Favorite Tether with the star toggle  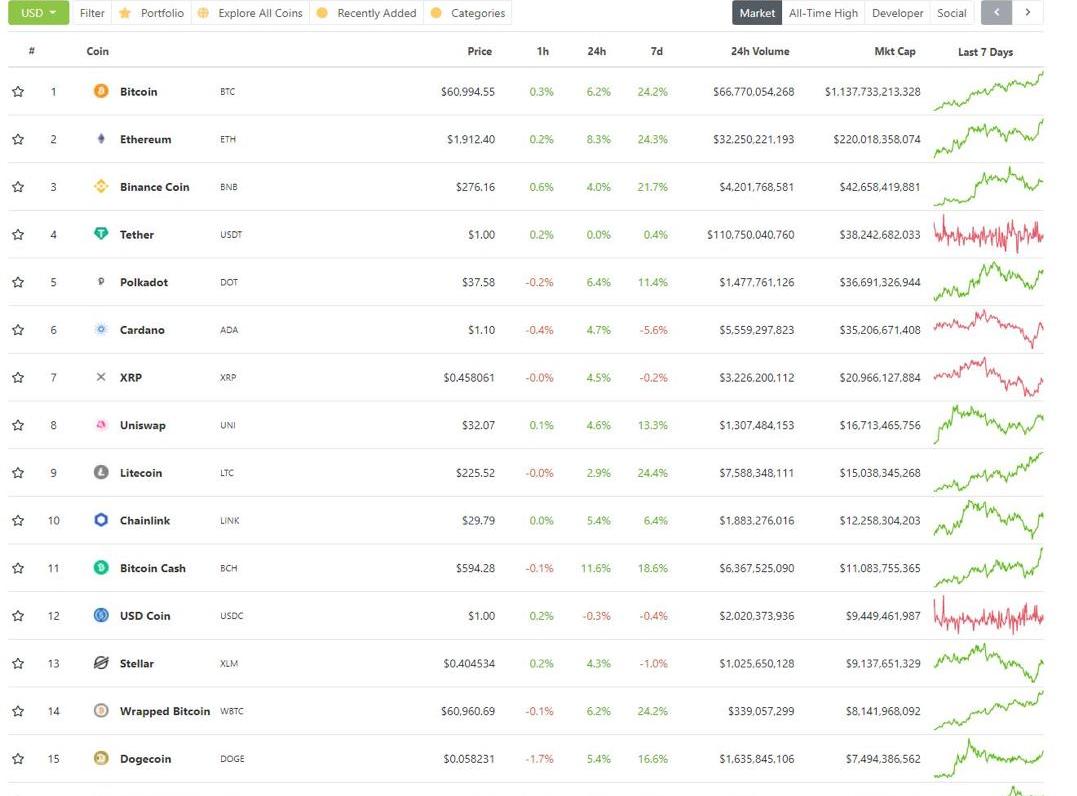(18, 234)
